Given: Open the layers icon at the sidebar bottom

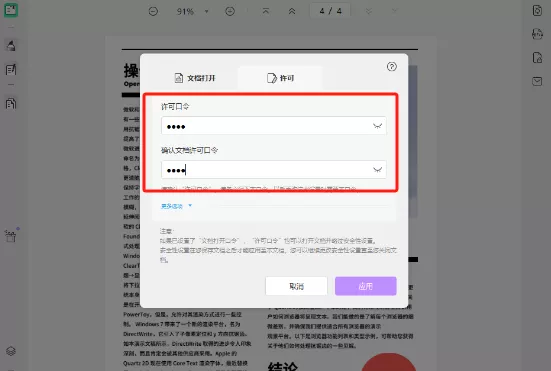Looking at the screenshot, I should click(11, 351).
